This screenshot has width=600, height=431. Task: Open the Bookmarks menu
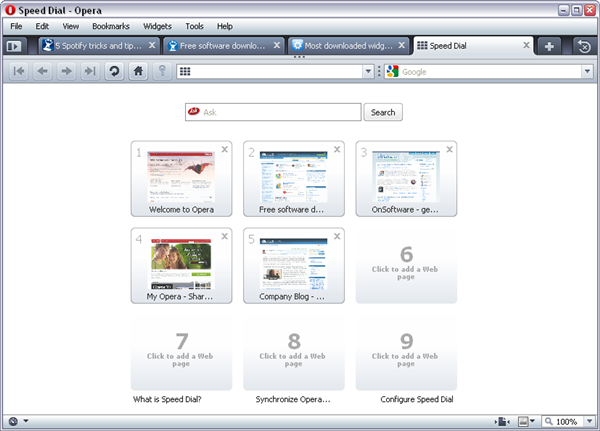(110, 26)
